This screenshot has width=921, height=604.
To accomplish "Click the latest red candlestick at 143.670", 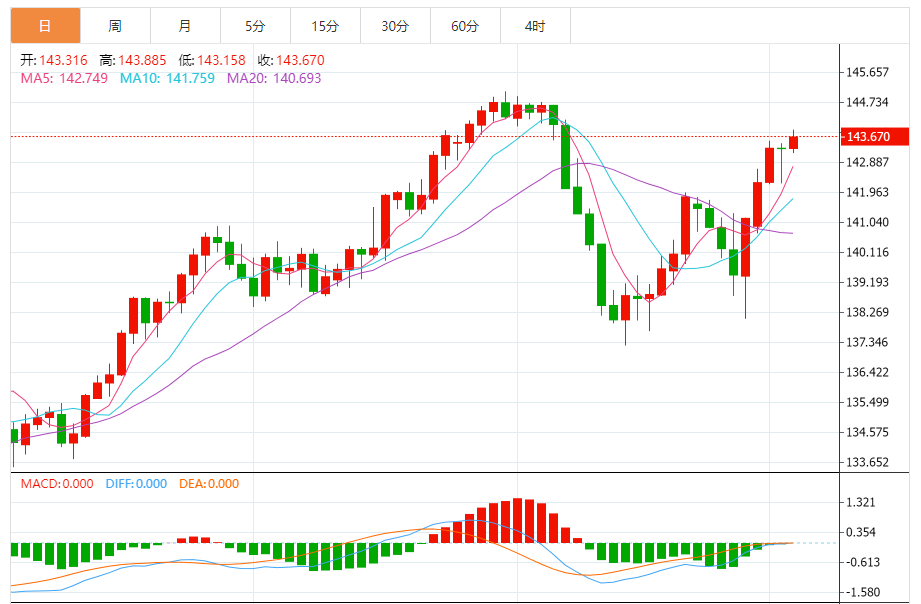I will click(794, 142).
